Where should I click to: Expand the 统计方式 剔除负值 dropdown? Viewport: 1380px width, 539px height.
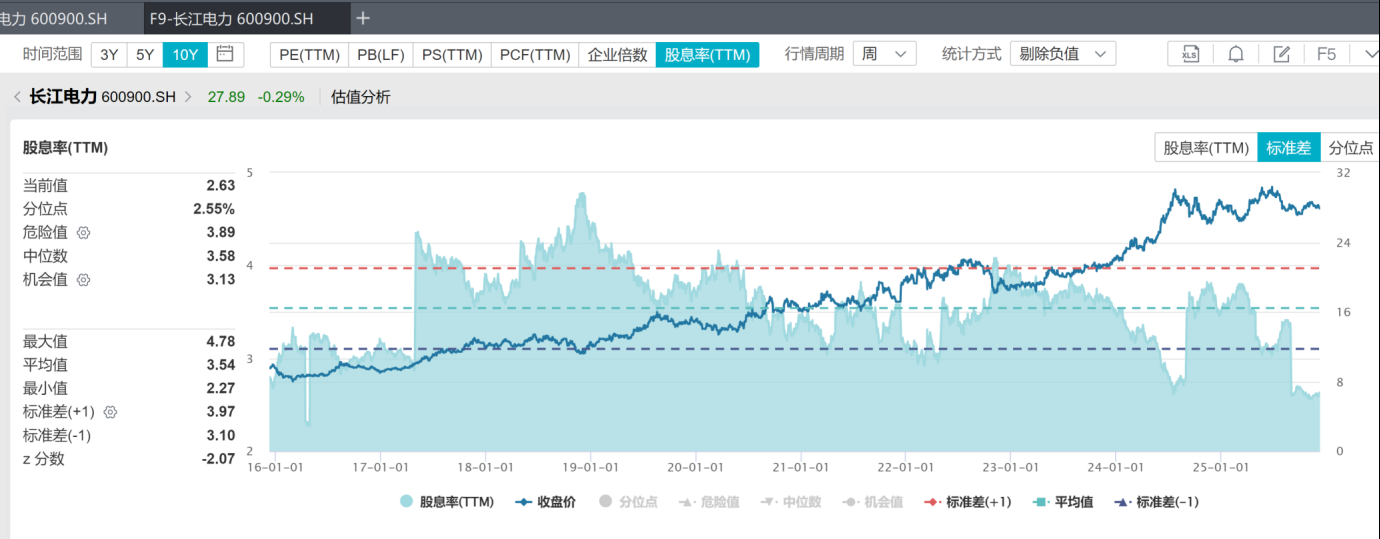(x=1062, y=54)
